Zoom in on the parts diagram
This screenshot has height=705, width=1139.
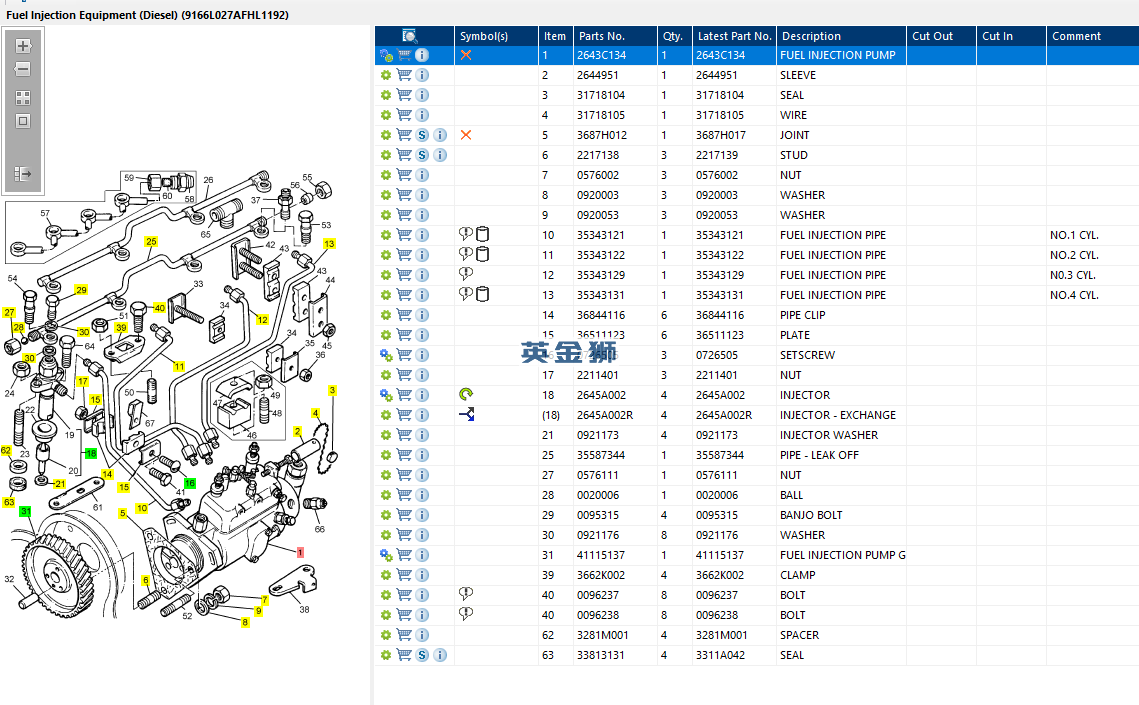coord(23,46)
